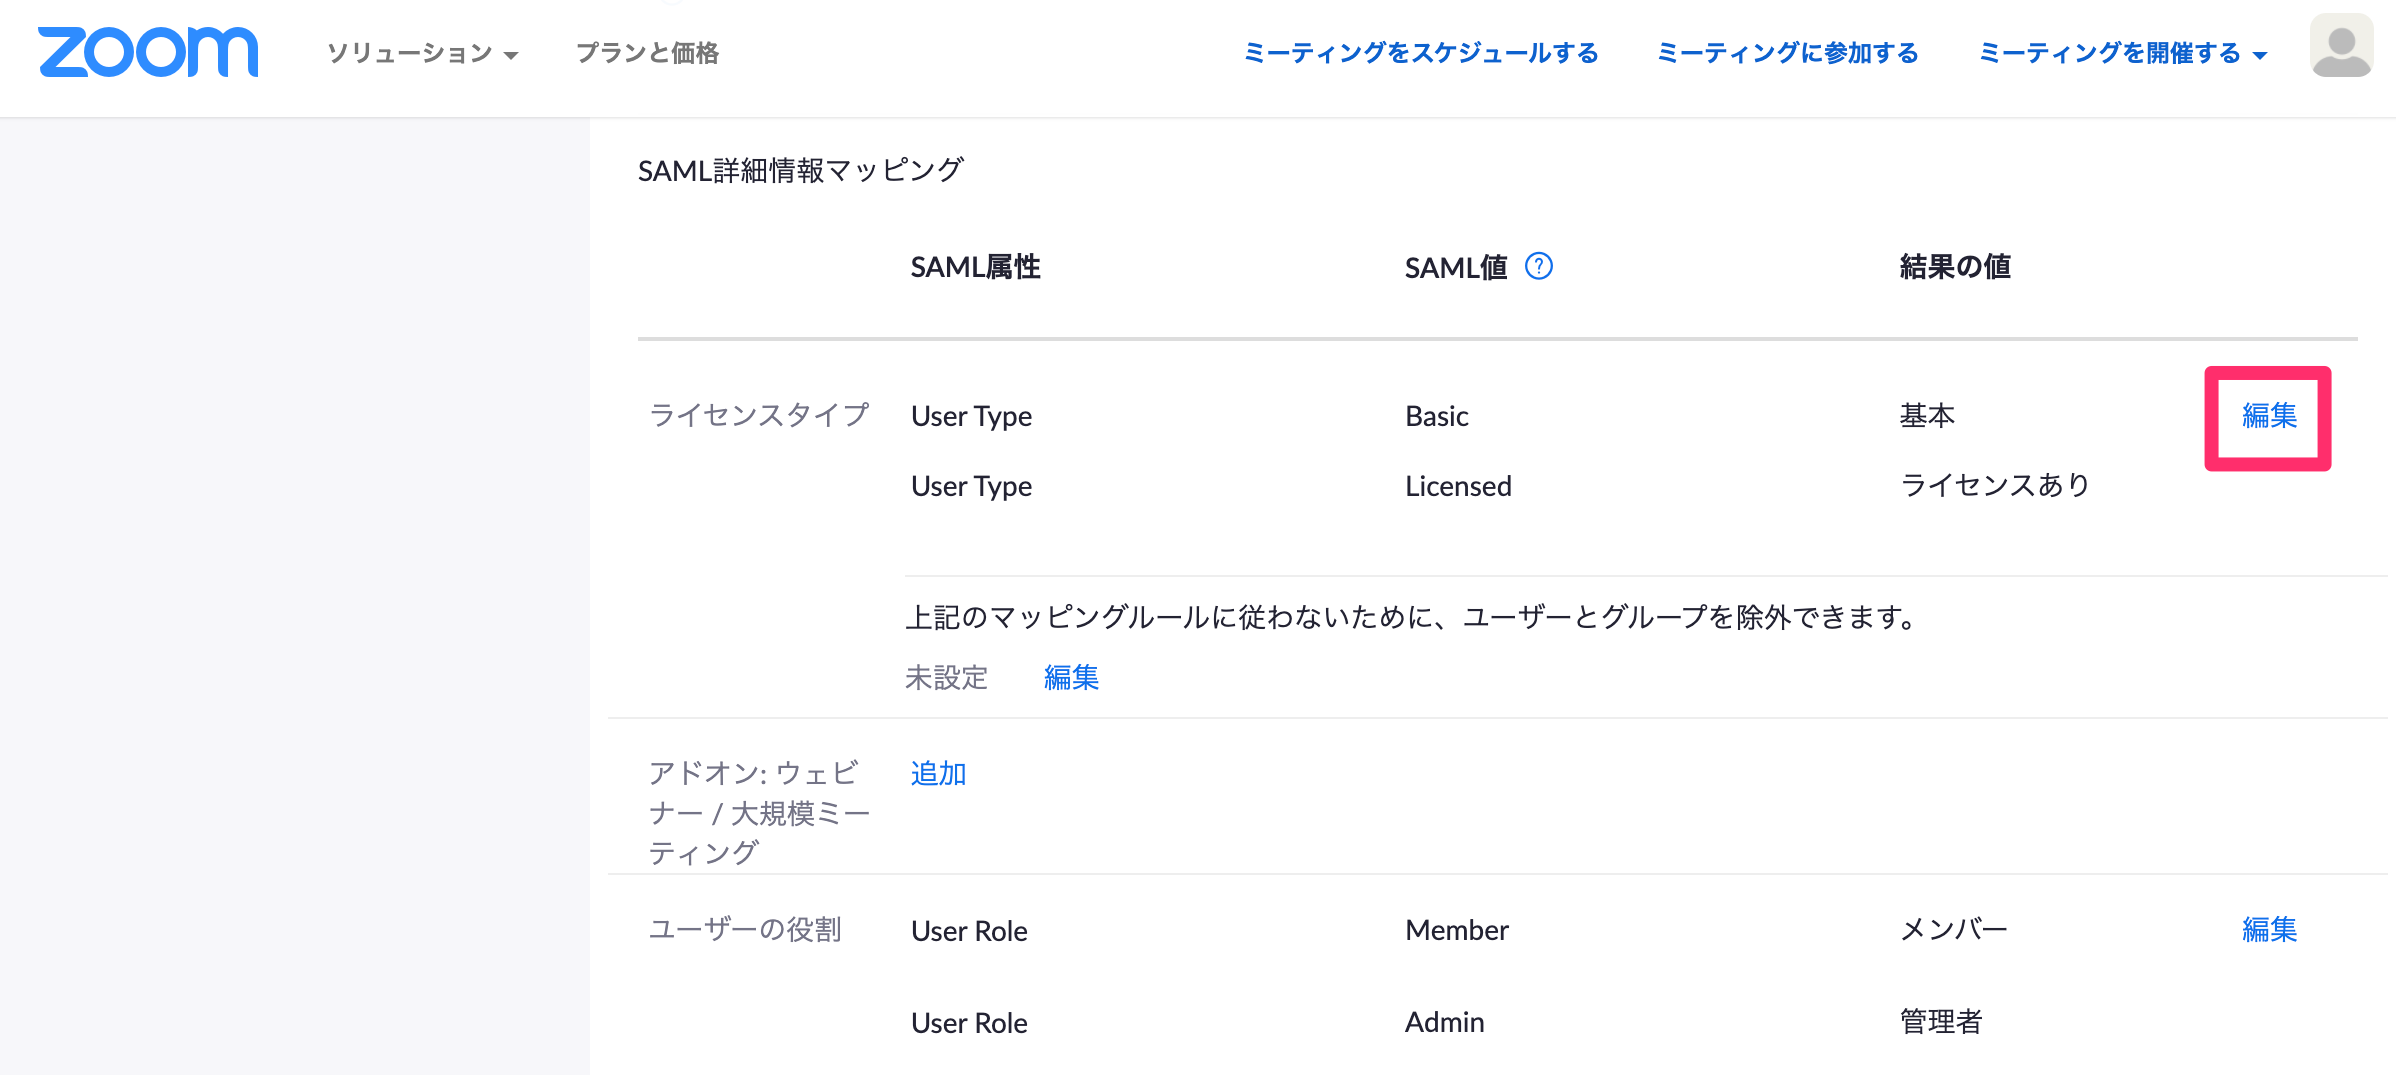Click the SAML属性 column header
The image size is (2396, 1075).
pyautogui.click(x=975, y=267)
